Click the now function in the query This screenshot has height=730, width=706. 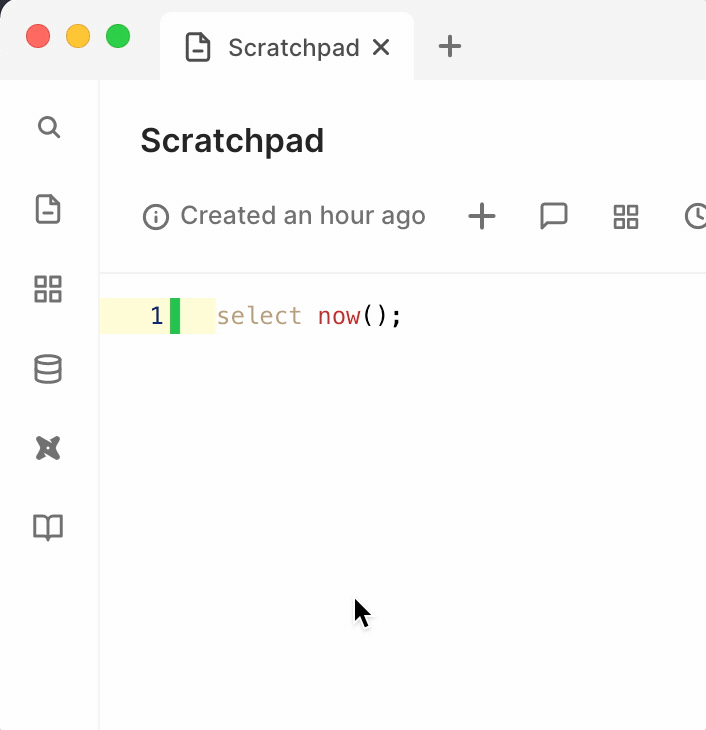(x=339, y=316)
